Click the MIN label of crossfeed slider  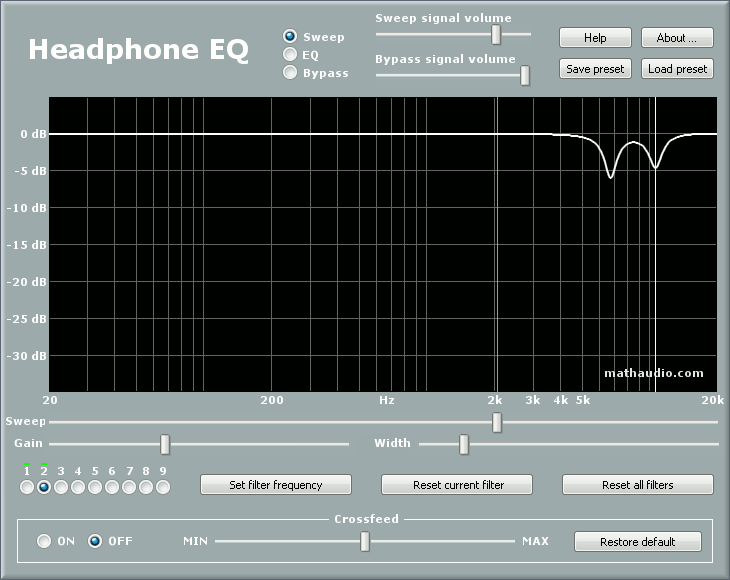(195, 541)
